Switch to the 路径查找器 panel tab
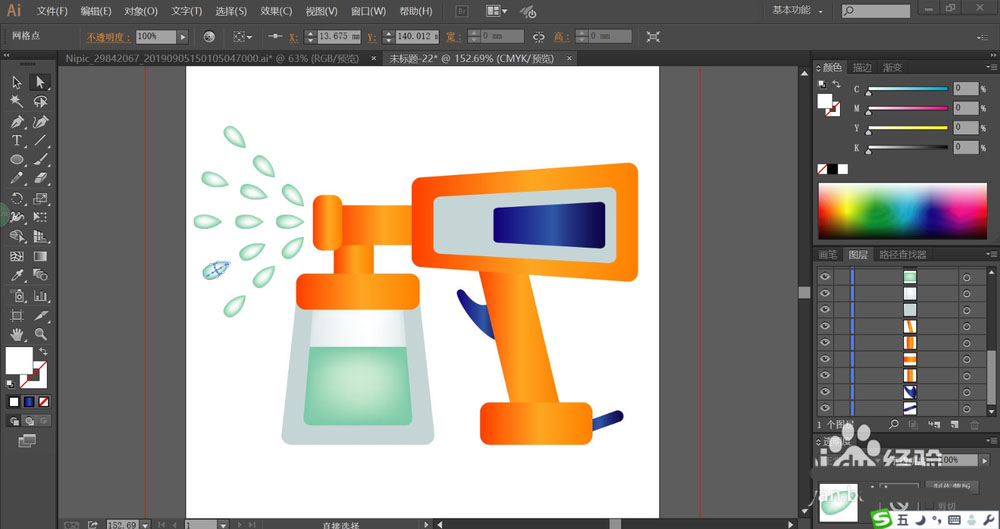This screenshot has width=1000, height=529. coord(902,255)
